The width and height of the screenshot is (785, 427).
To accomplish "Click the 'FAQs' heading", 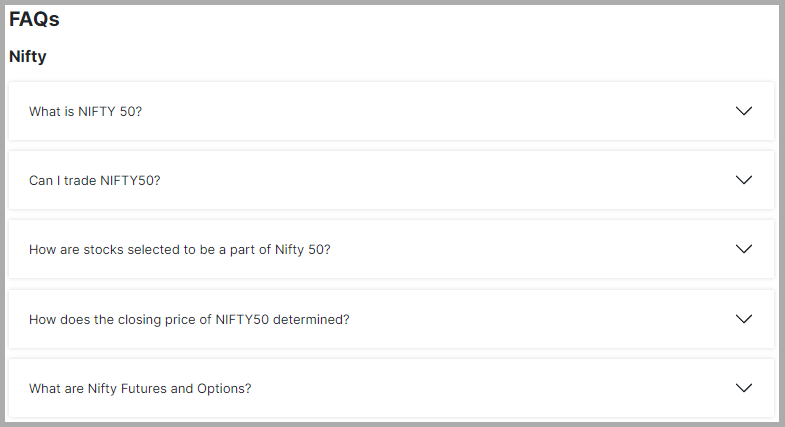I will pos(35,20).
